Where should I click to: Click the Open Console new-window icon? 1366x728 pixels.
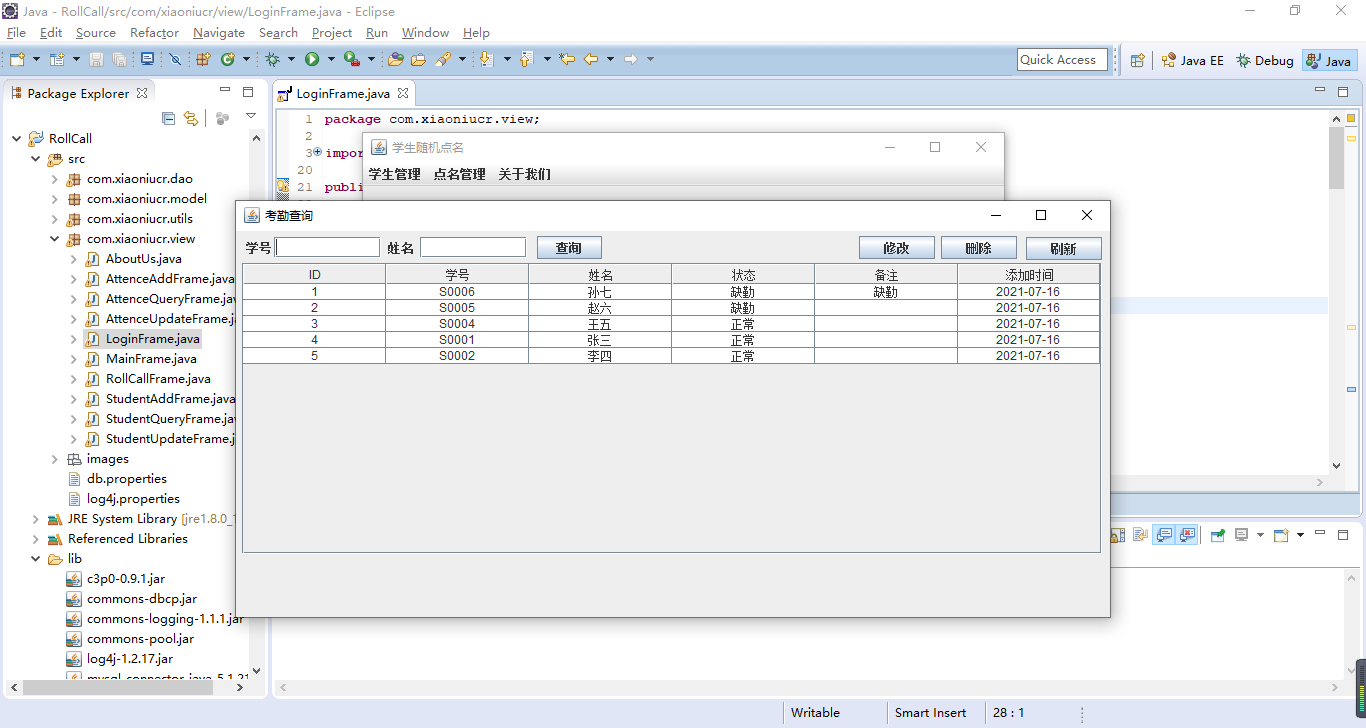1281,535
